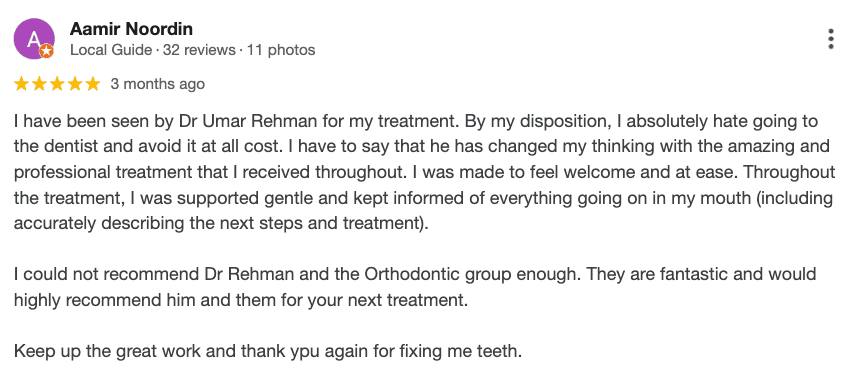Click the '32 reviews' count
This screenshot has width=862, height=378.
[199, 50]
